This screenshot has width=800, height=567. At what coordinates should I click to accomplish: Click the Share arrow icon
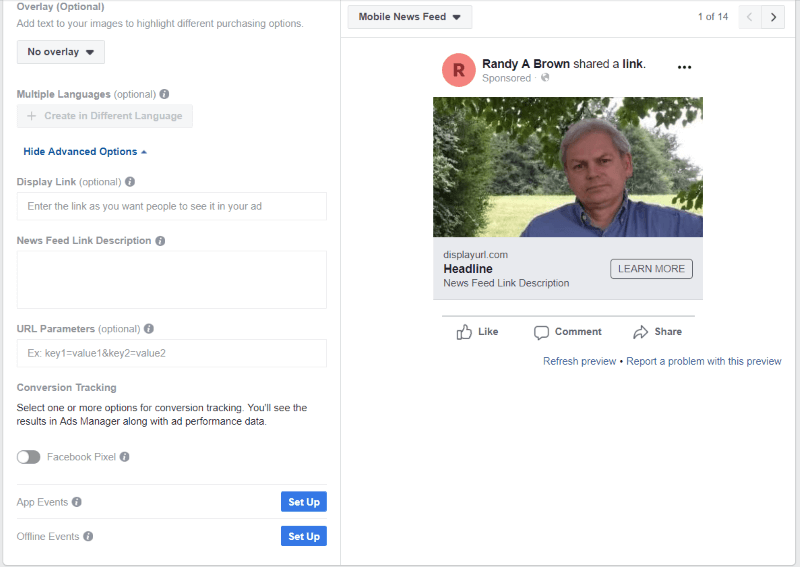tap(640, 332)
